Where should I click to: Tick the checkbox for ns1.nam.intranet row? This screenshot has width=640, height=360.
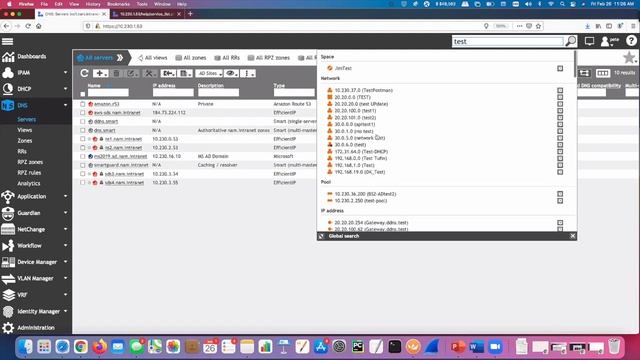83,139
